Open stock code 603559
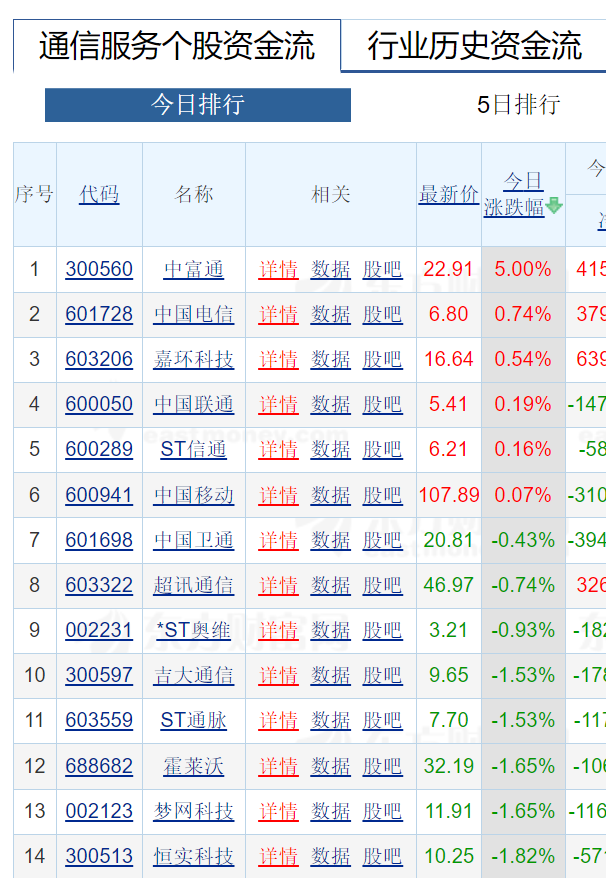The width and height of the screenshot is (606, 878). click(x=99, y=720)
